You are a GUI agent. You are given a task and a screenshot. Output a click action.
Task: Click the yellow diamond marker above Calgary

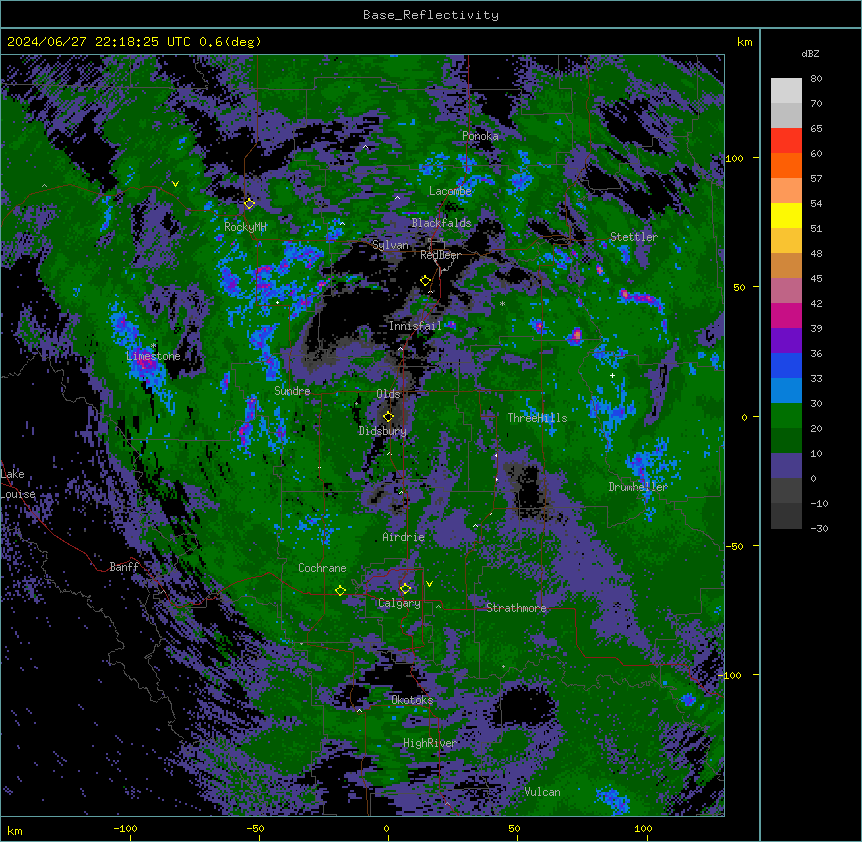pos(405,589)
